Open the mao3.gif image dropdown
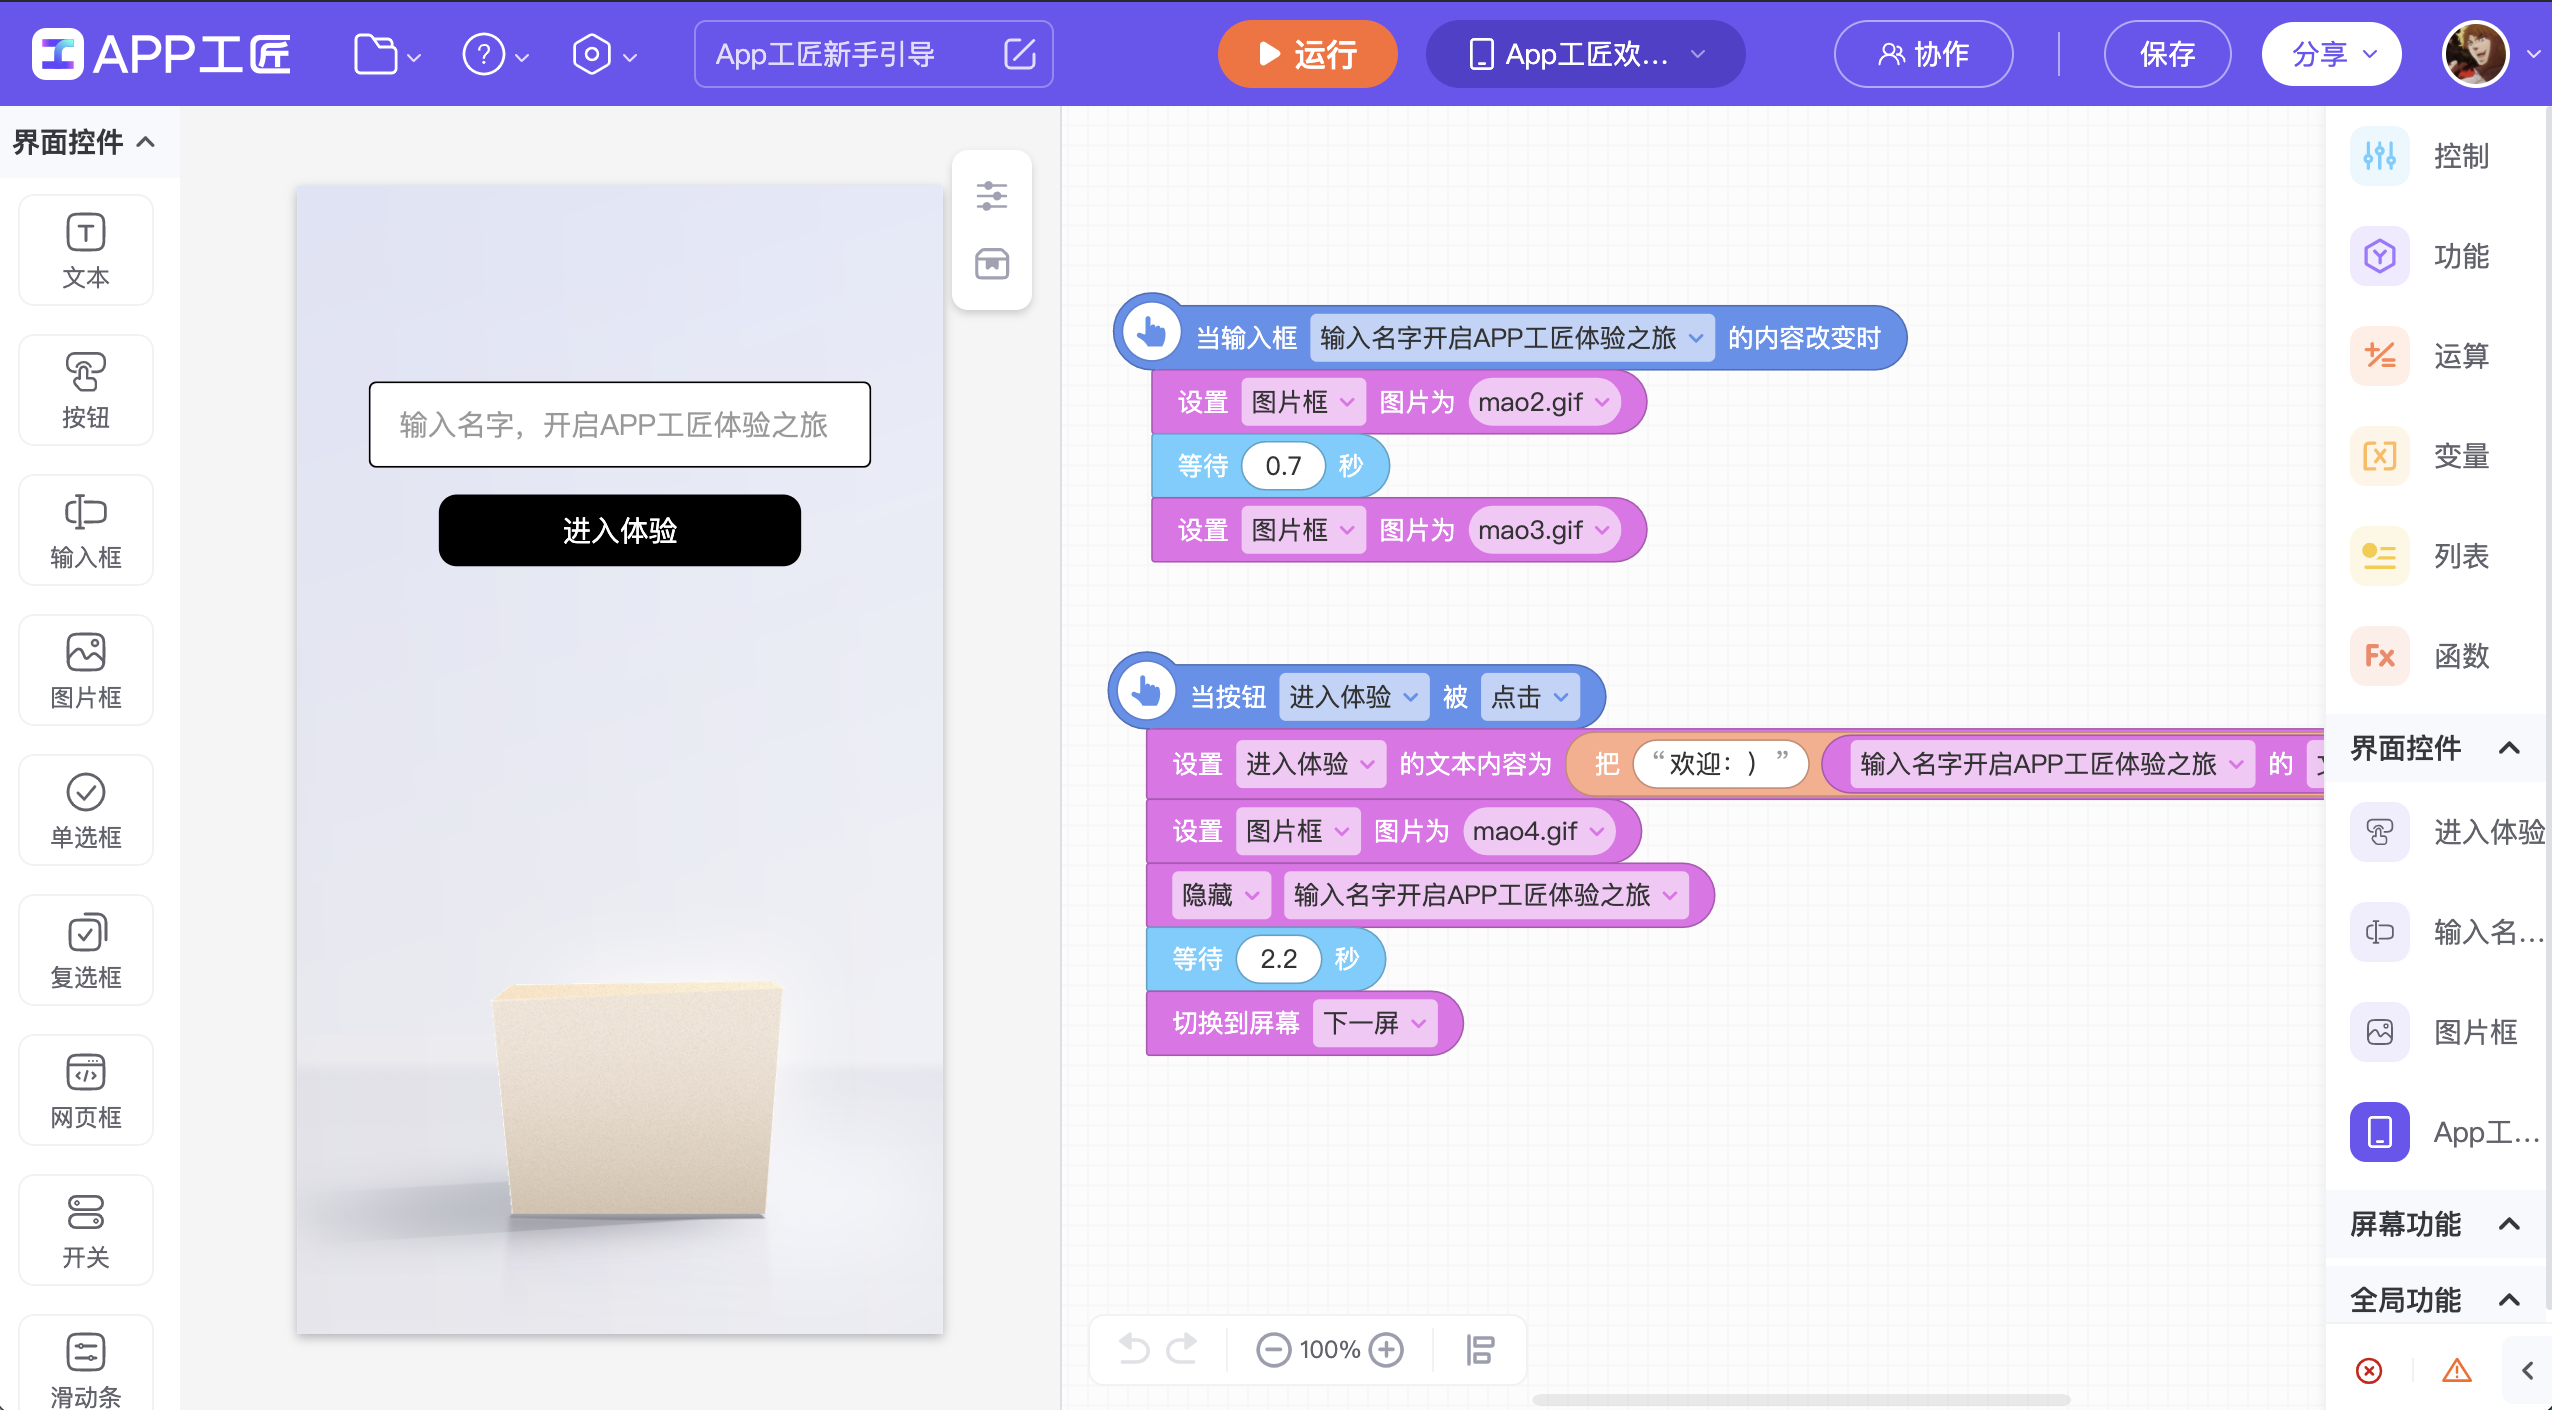Screen dimensions: 2552x1410 [1544, 530]
